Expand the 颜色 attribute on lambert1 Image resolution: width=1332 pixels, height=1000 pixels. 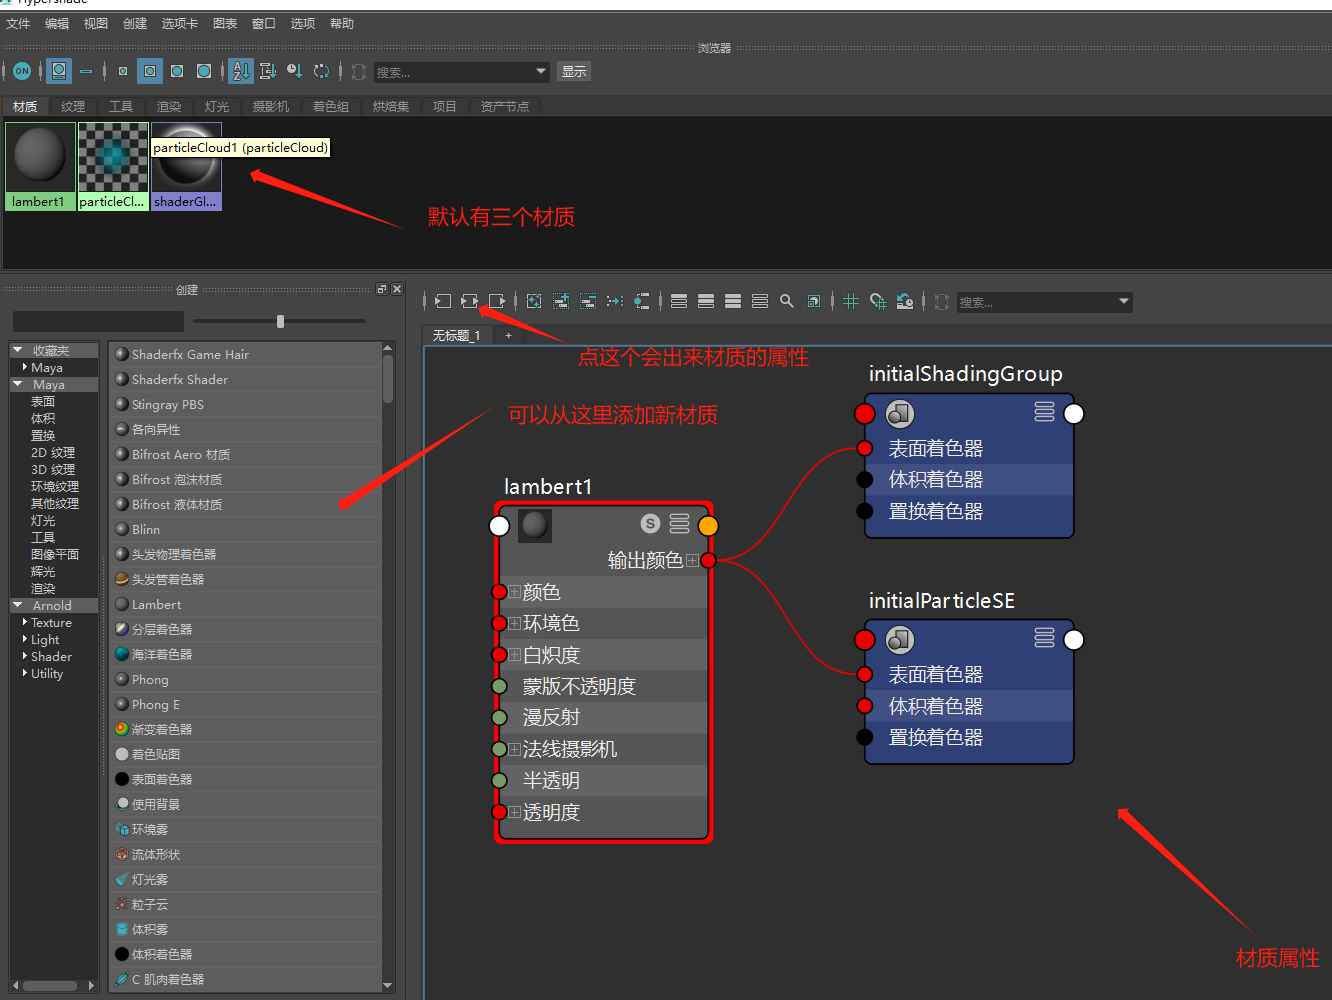(514, 592)
